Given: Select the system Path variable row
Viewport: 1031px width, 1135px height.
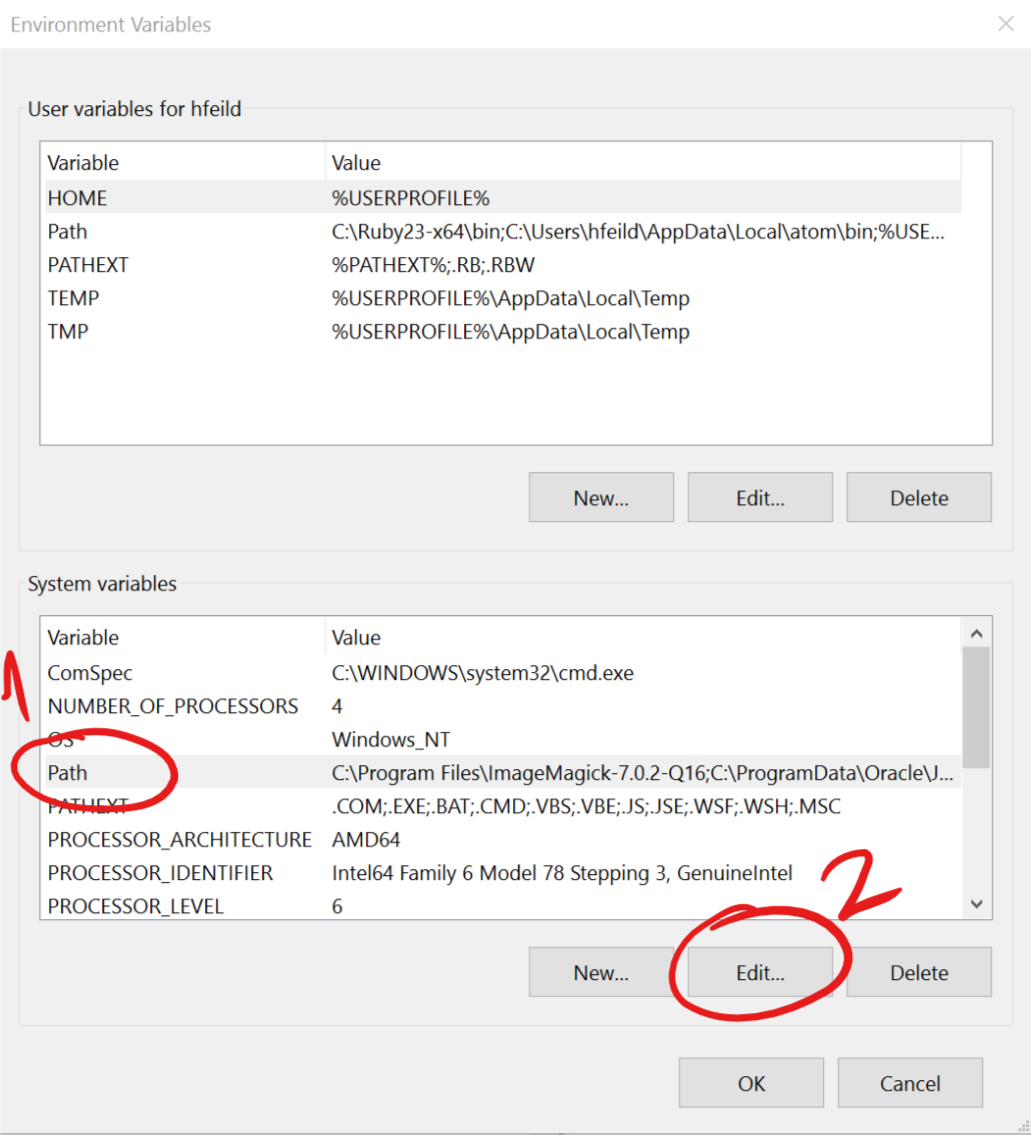Looking at the screenshot, I should (68, 773).
